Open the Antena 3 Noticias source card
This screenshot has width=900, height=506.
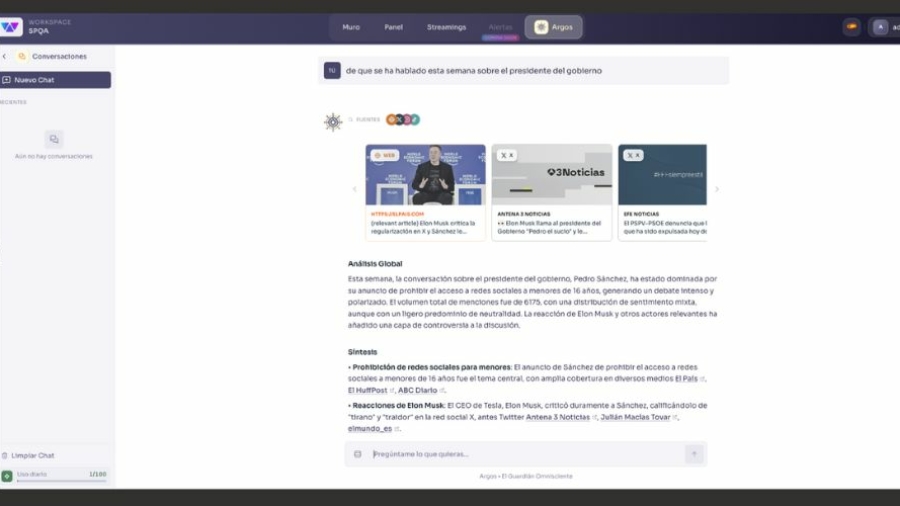point(551,192)
